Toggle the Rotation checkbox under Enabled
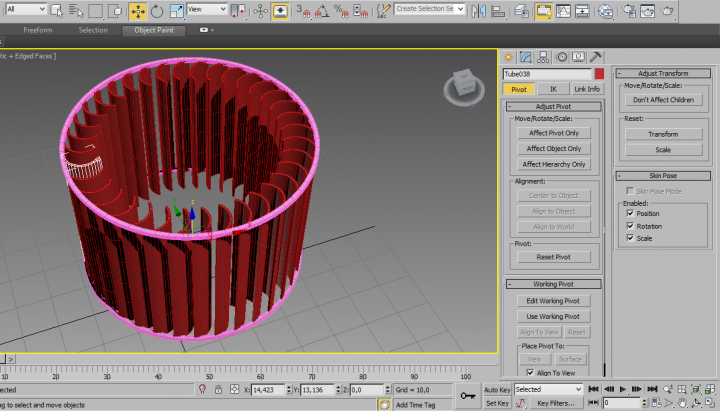Viewport: 720px width, 411px height. click(x=630, y=226)
